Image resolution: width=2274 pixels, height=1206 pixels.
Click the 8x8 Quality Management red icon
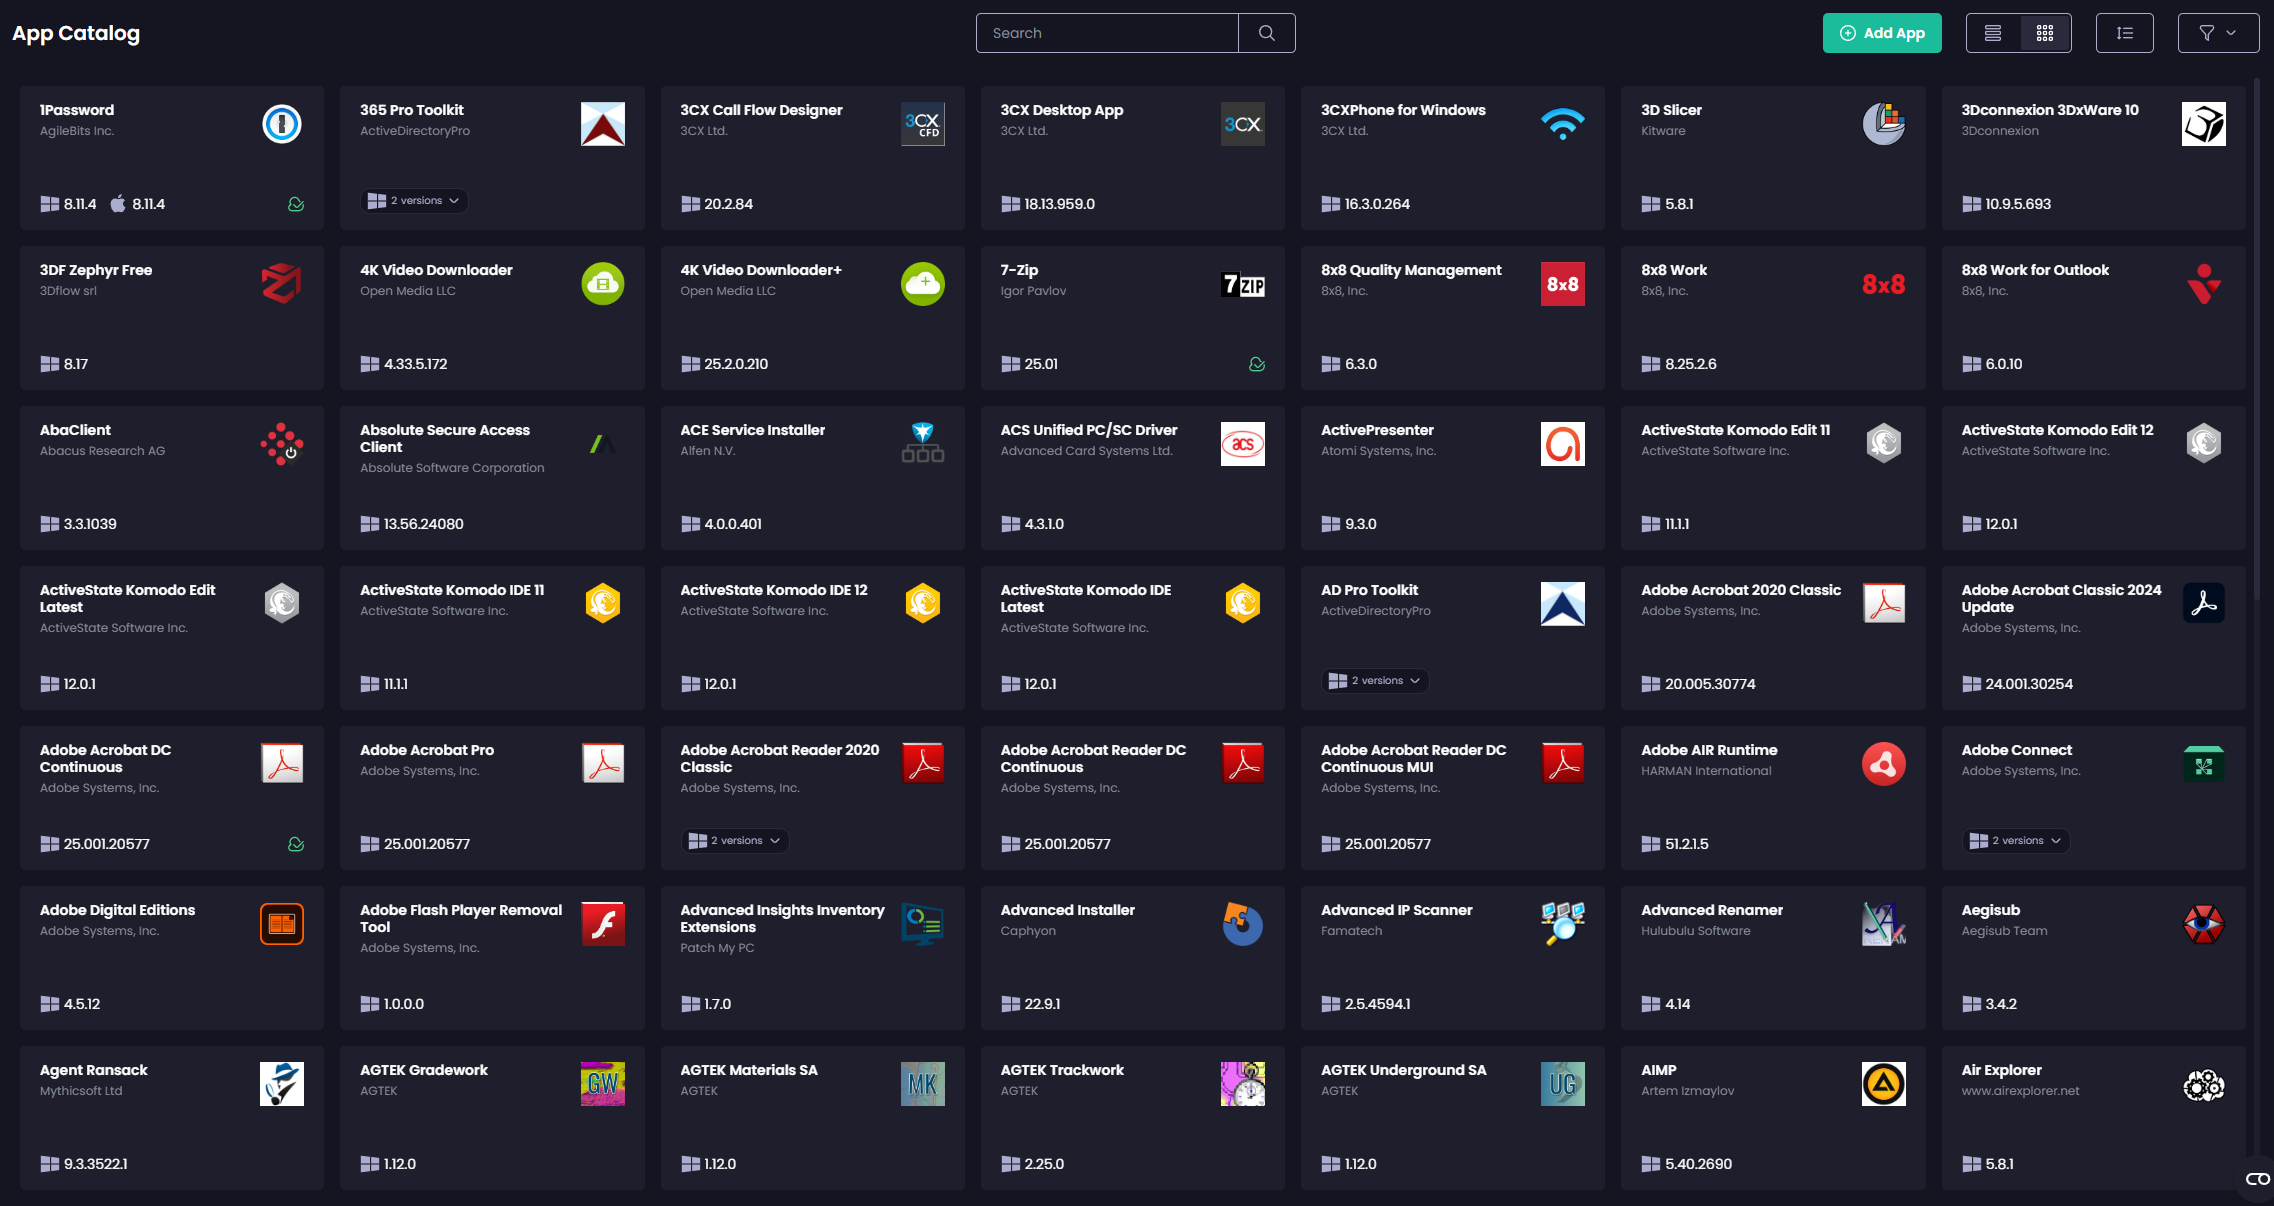[x=1562, y=284]
